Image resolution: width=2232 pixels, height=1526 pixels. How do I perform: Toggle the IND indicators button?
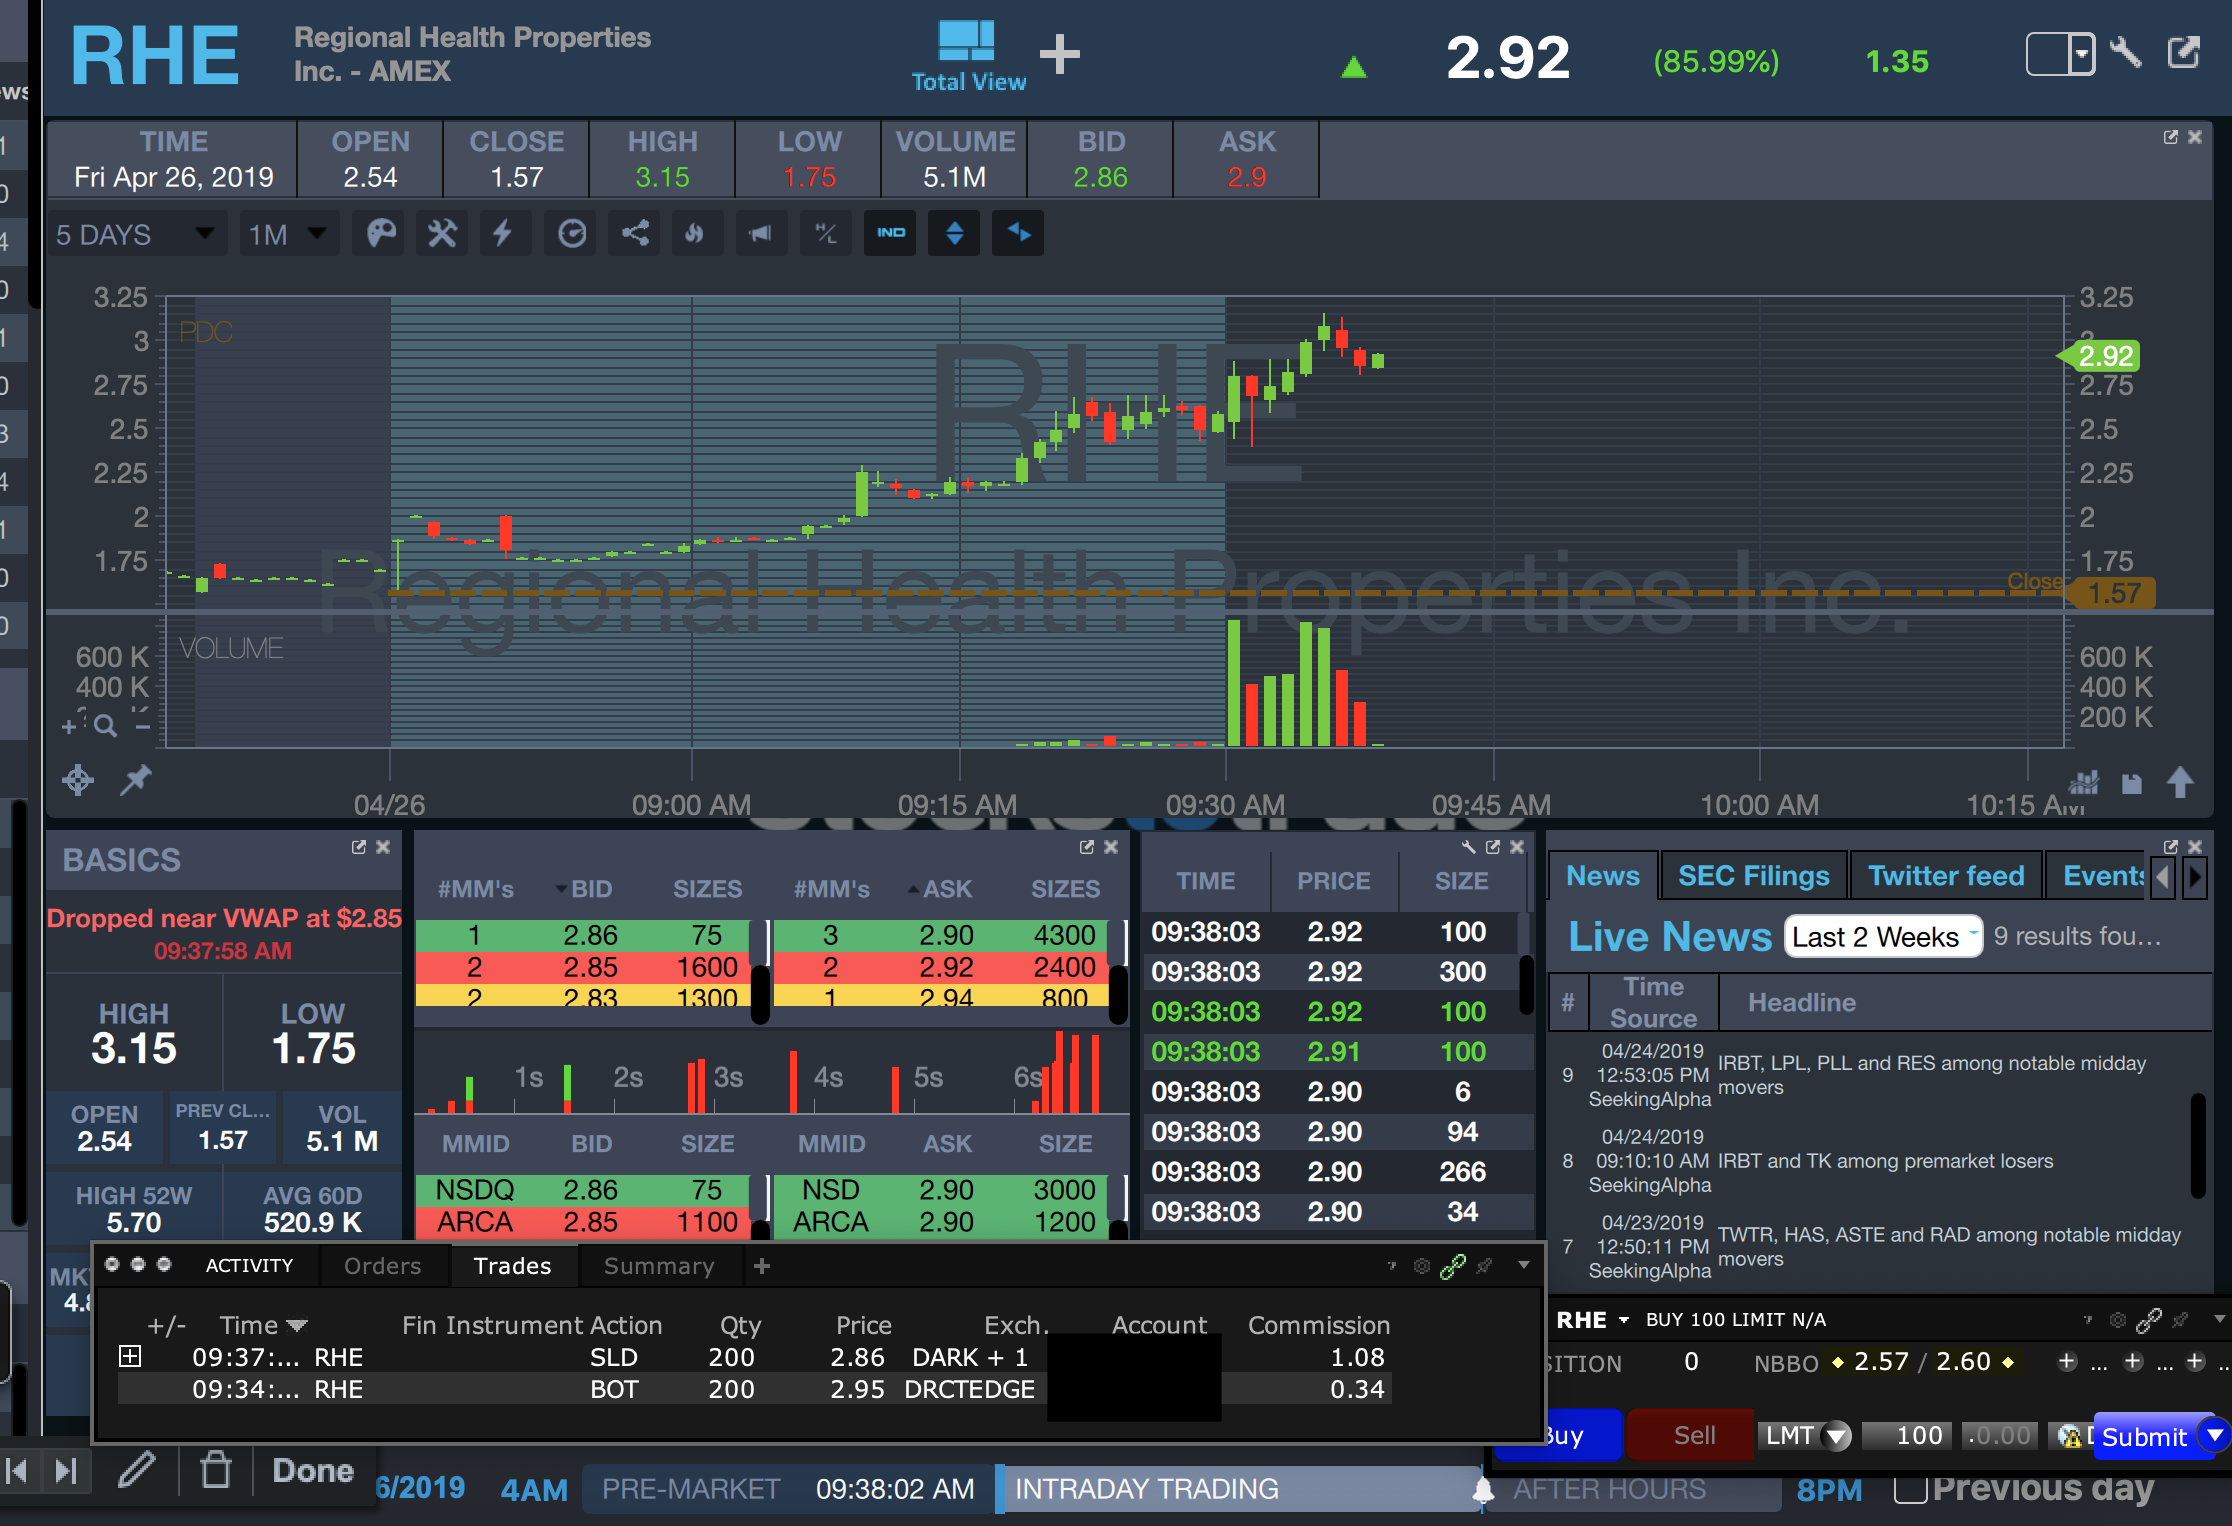pos(890,234)
